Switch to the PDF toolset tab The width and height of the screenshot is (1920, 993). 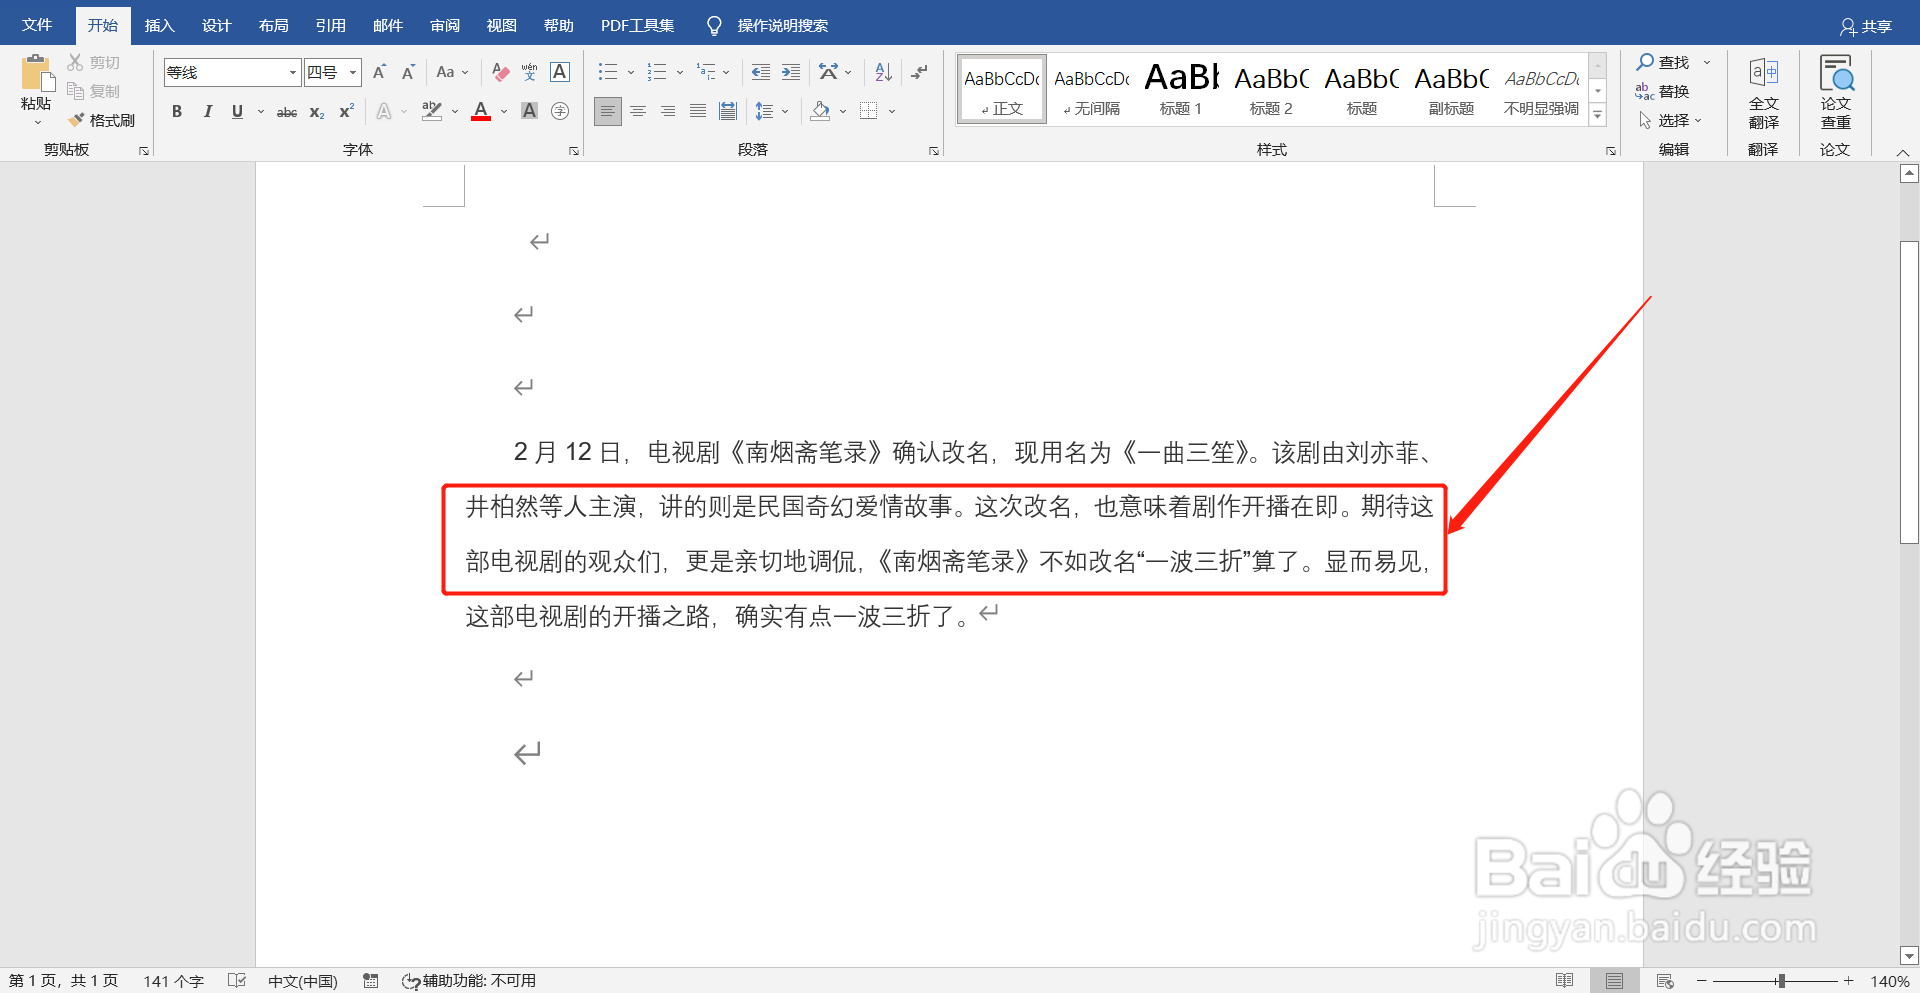point(637,26)
